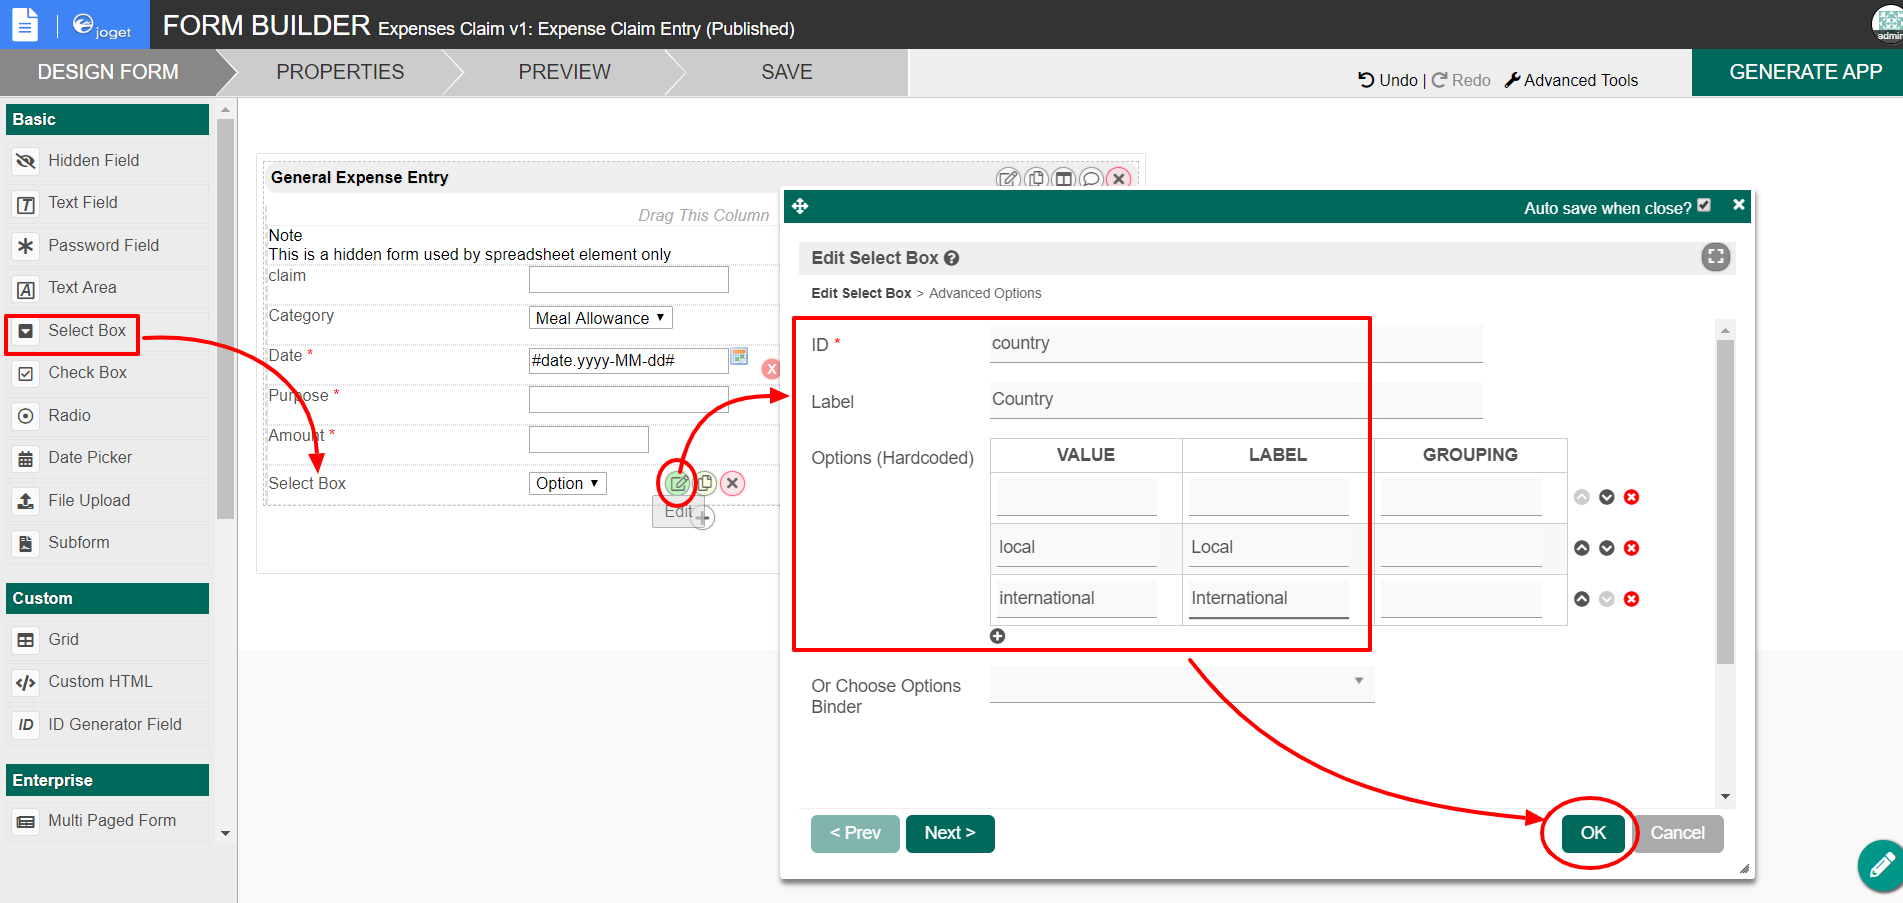The image size is (1903, 903).
Task: Open the Category 'Meal Allowance' dropdown
Action: point(600,318)
